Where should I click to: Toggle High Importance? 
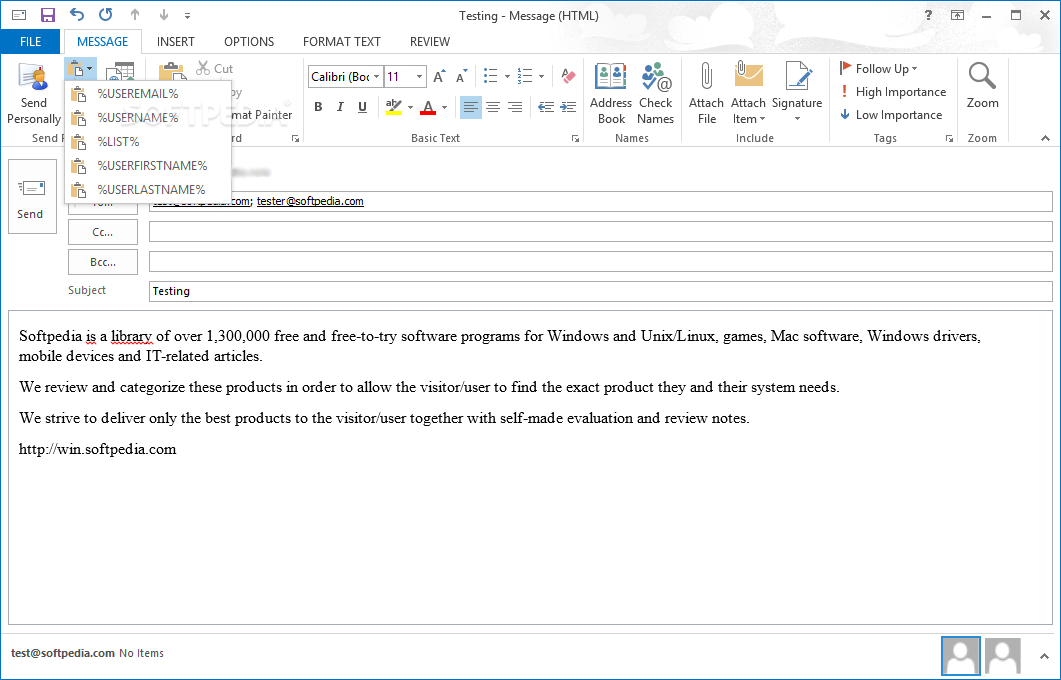point(893,91)
